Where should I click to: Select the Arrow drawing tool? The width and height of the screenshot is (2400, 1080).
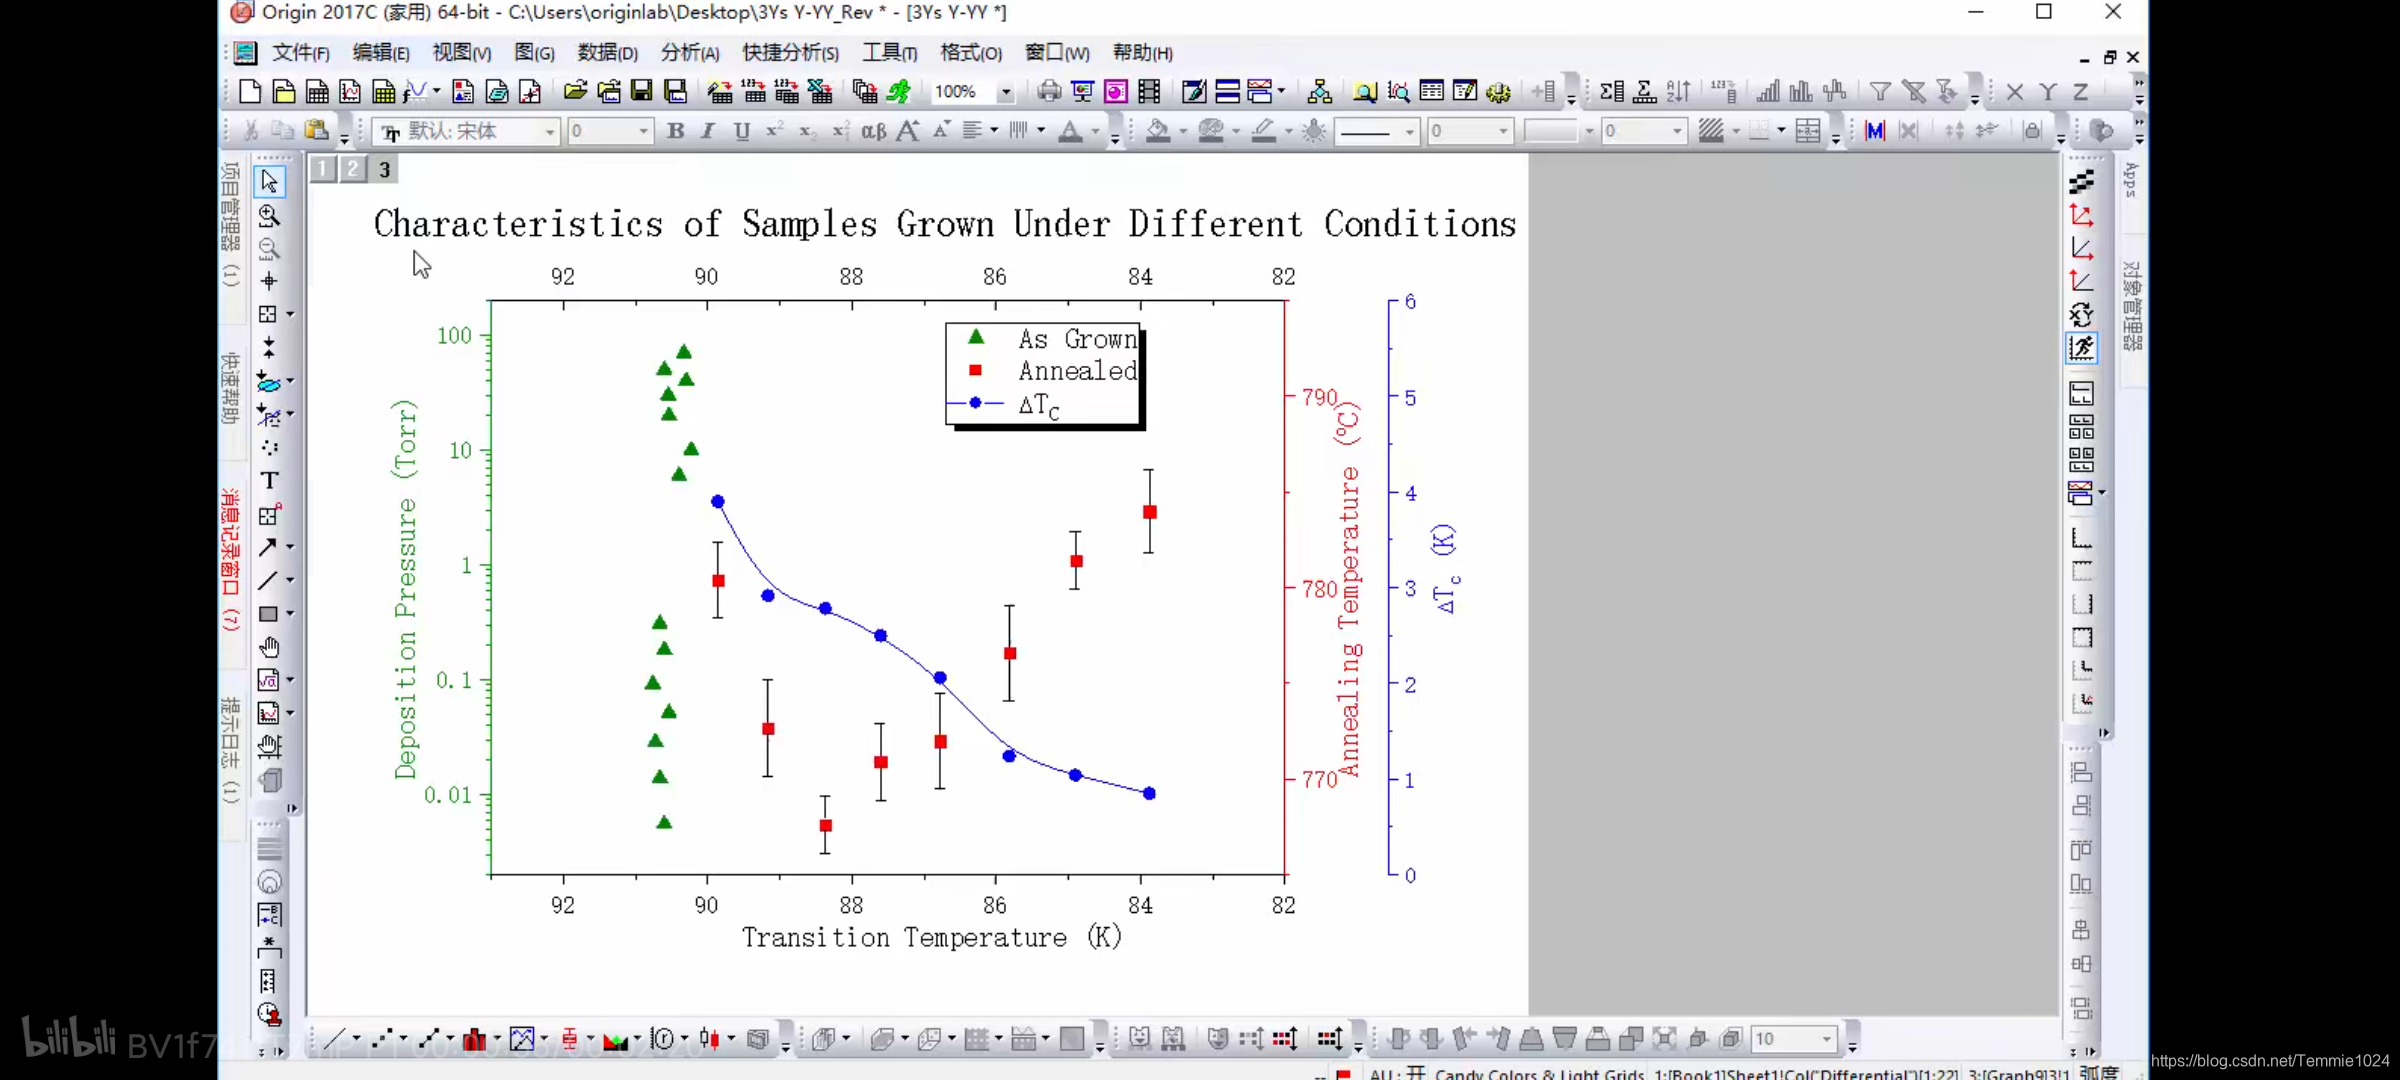coord(268,547)
